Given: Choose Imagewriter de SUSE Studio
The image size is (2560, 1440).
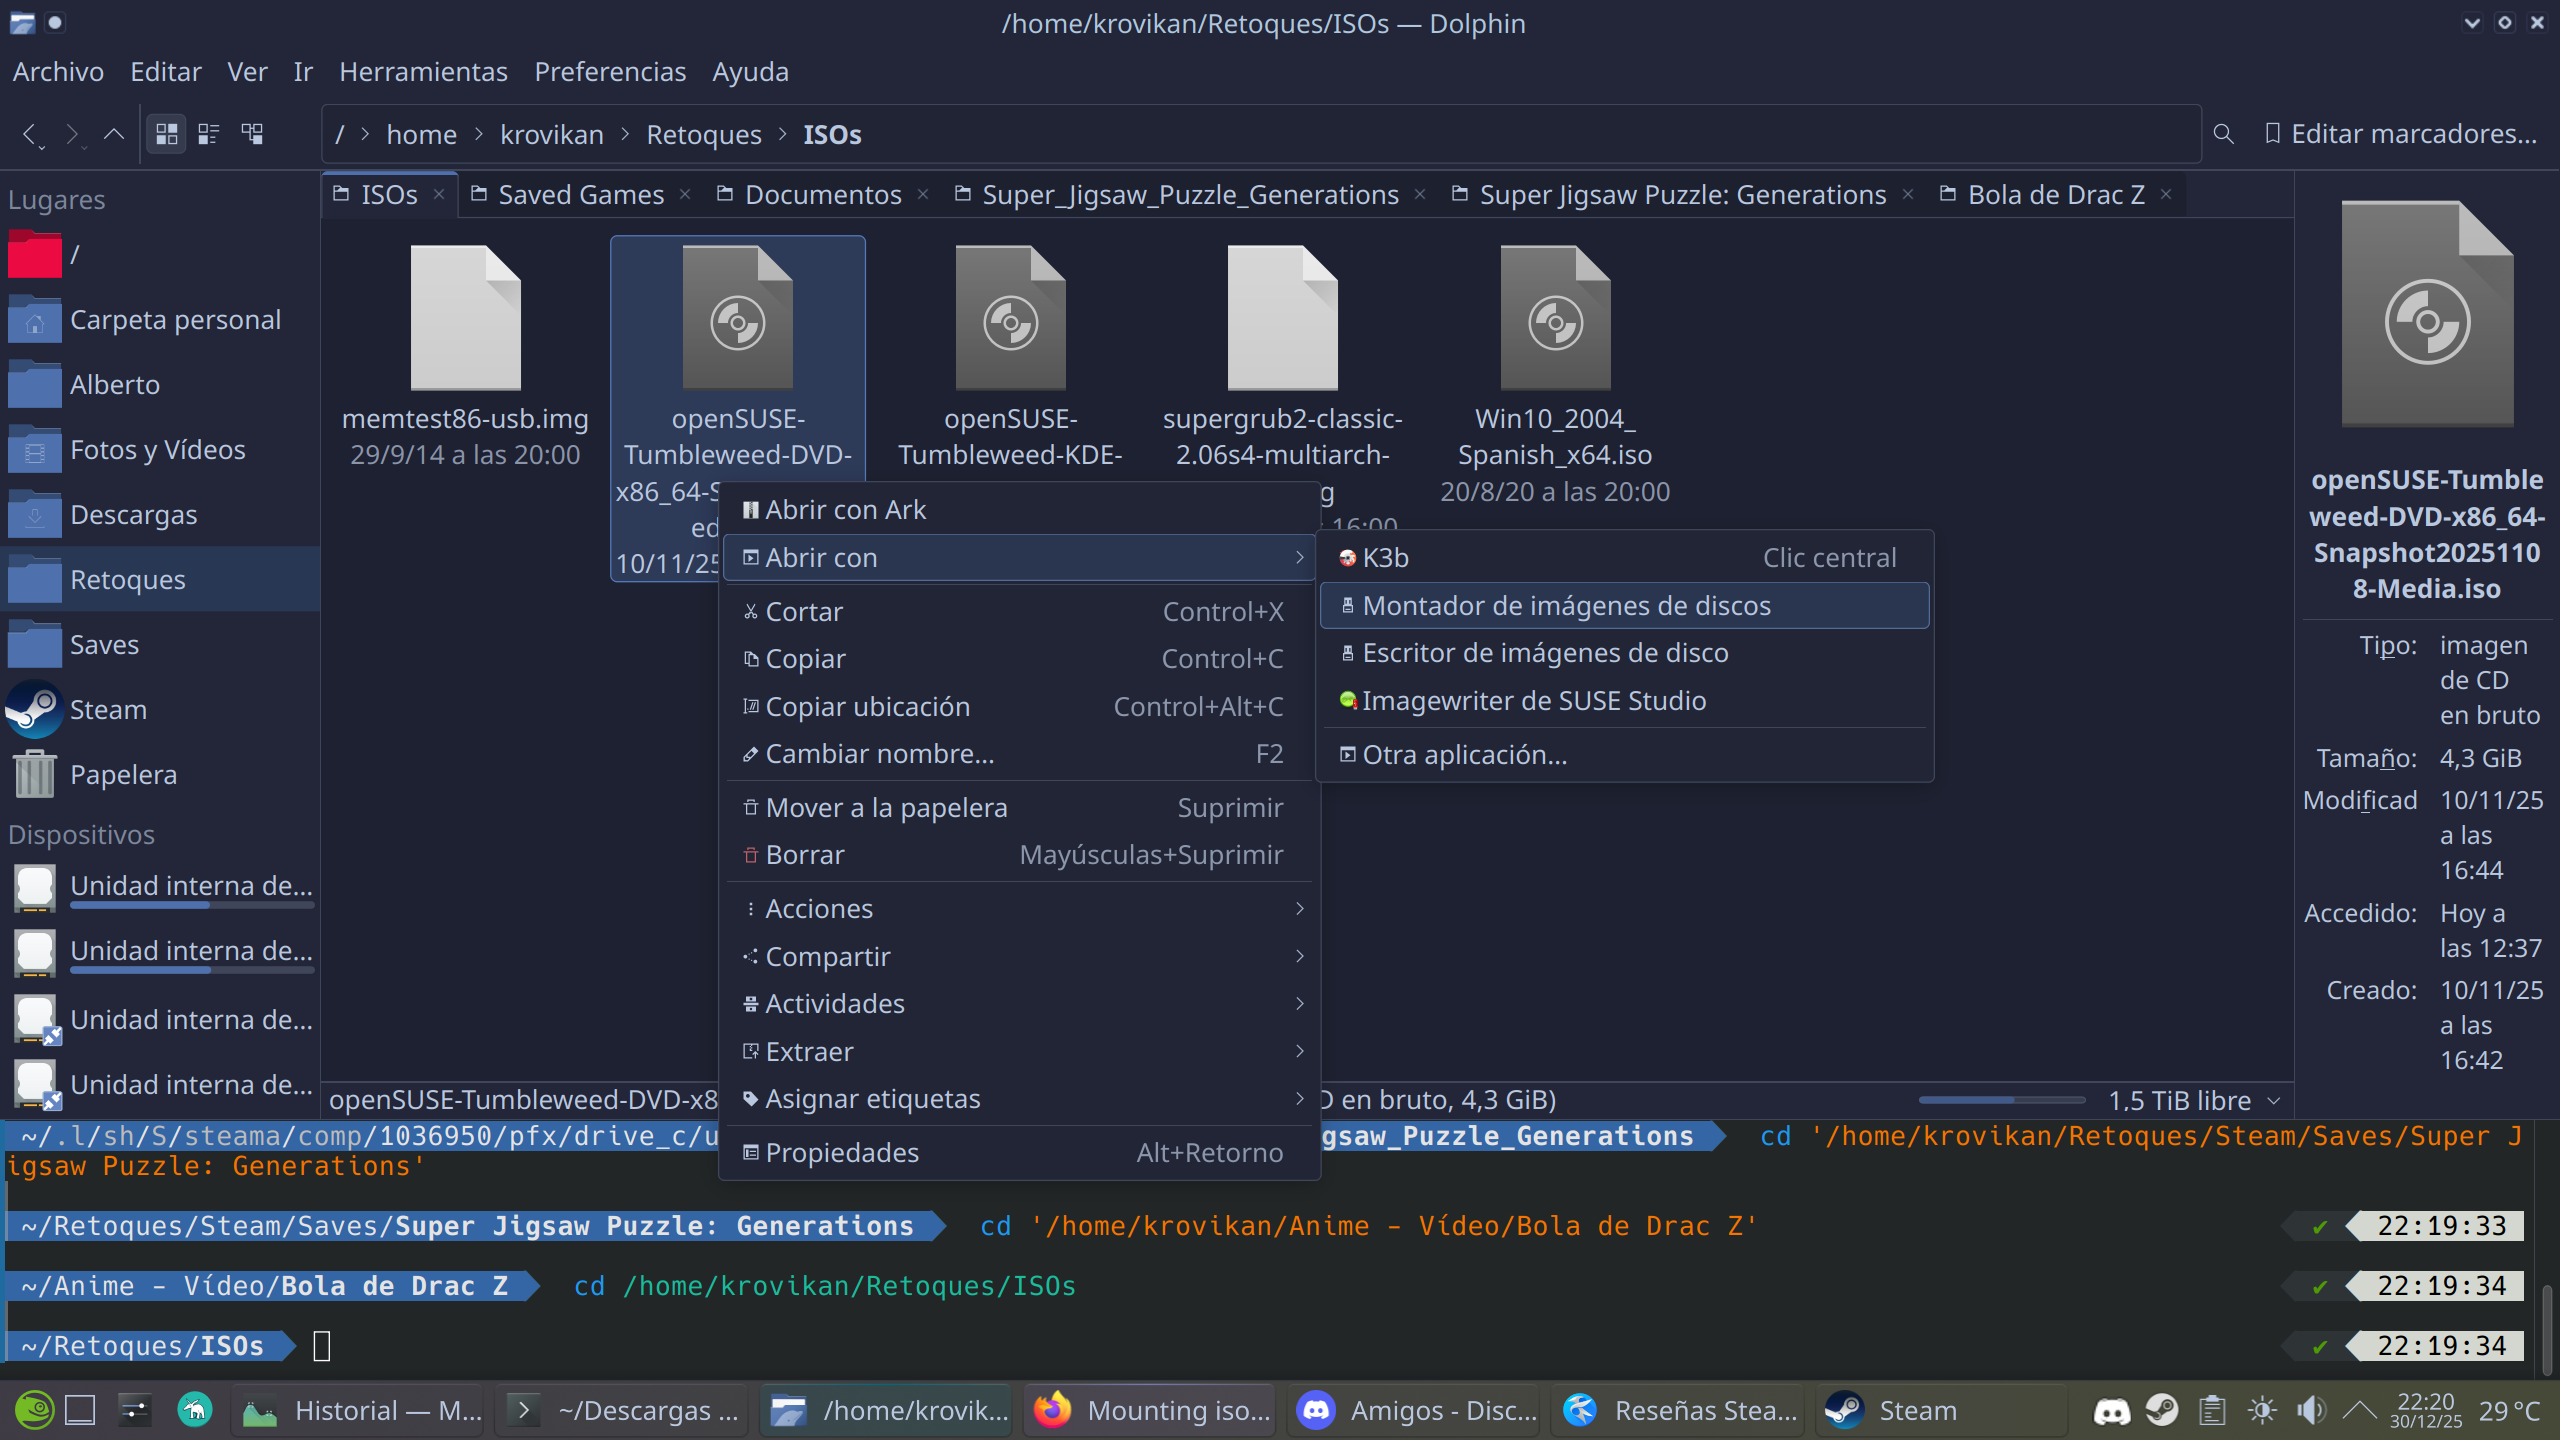Looking at the screenshot, I should [x=1533, y=701].
